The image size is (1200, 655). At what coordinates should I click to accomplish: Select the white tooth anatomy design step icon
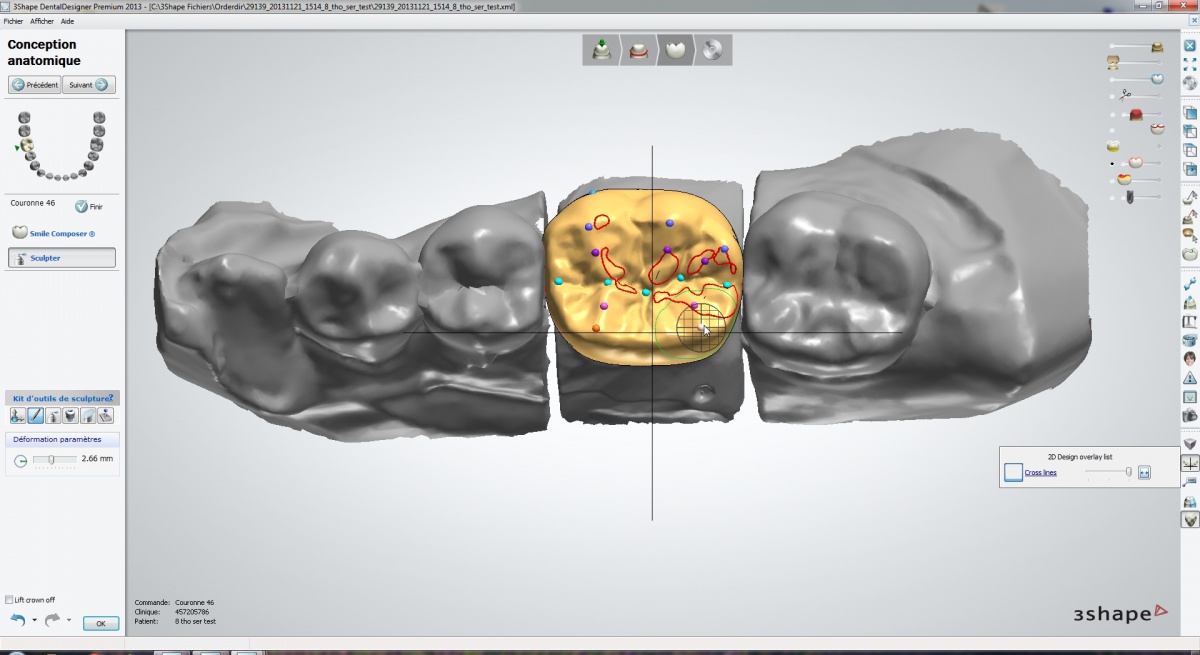tap(675, 49)
